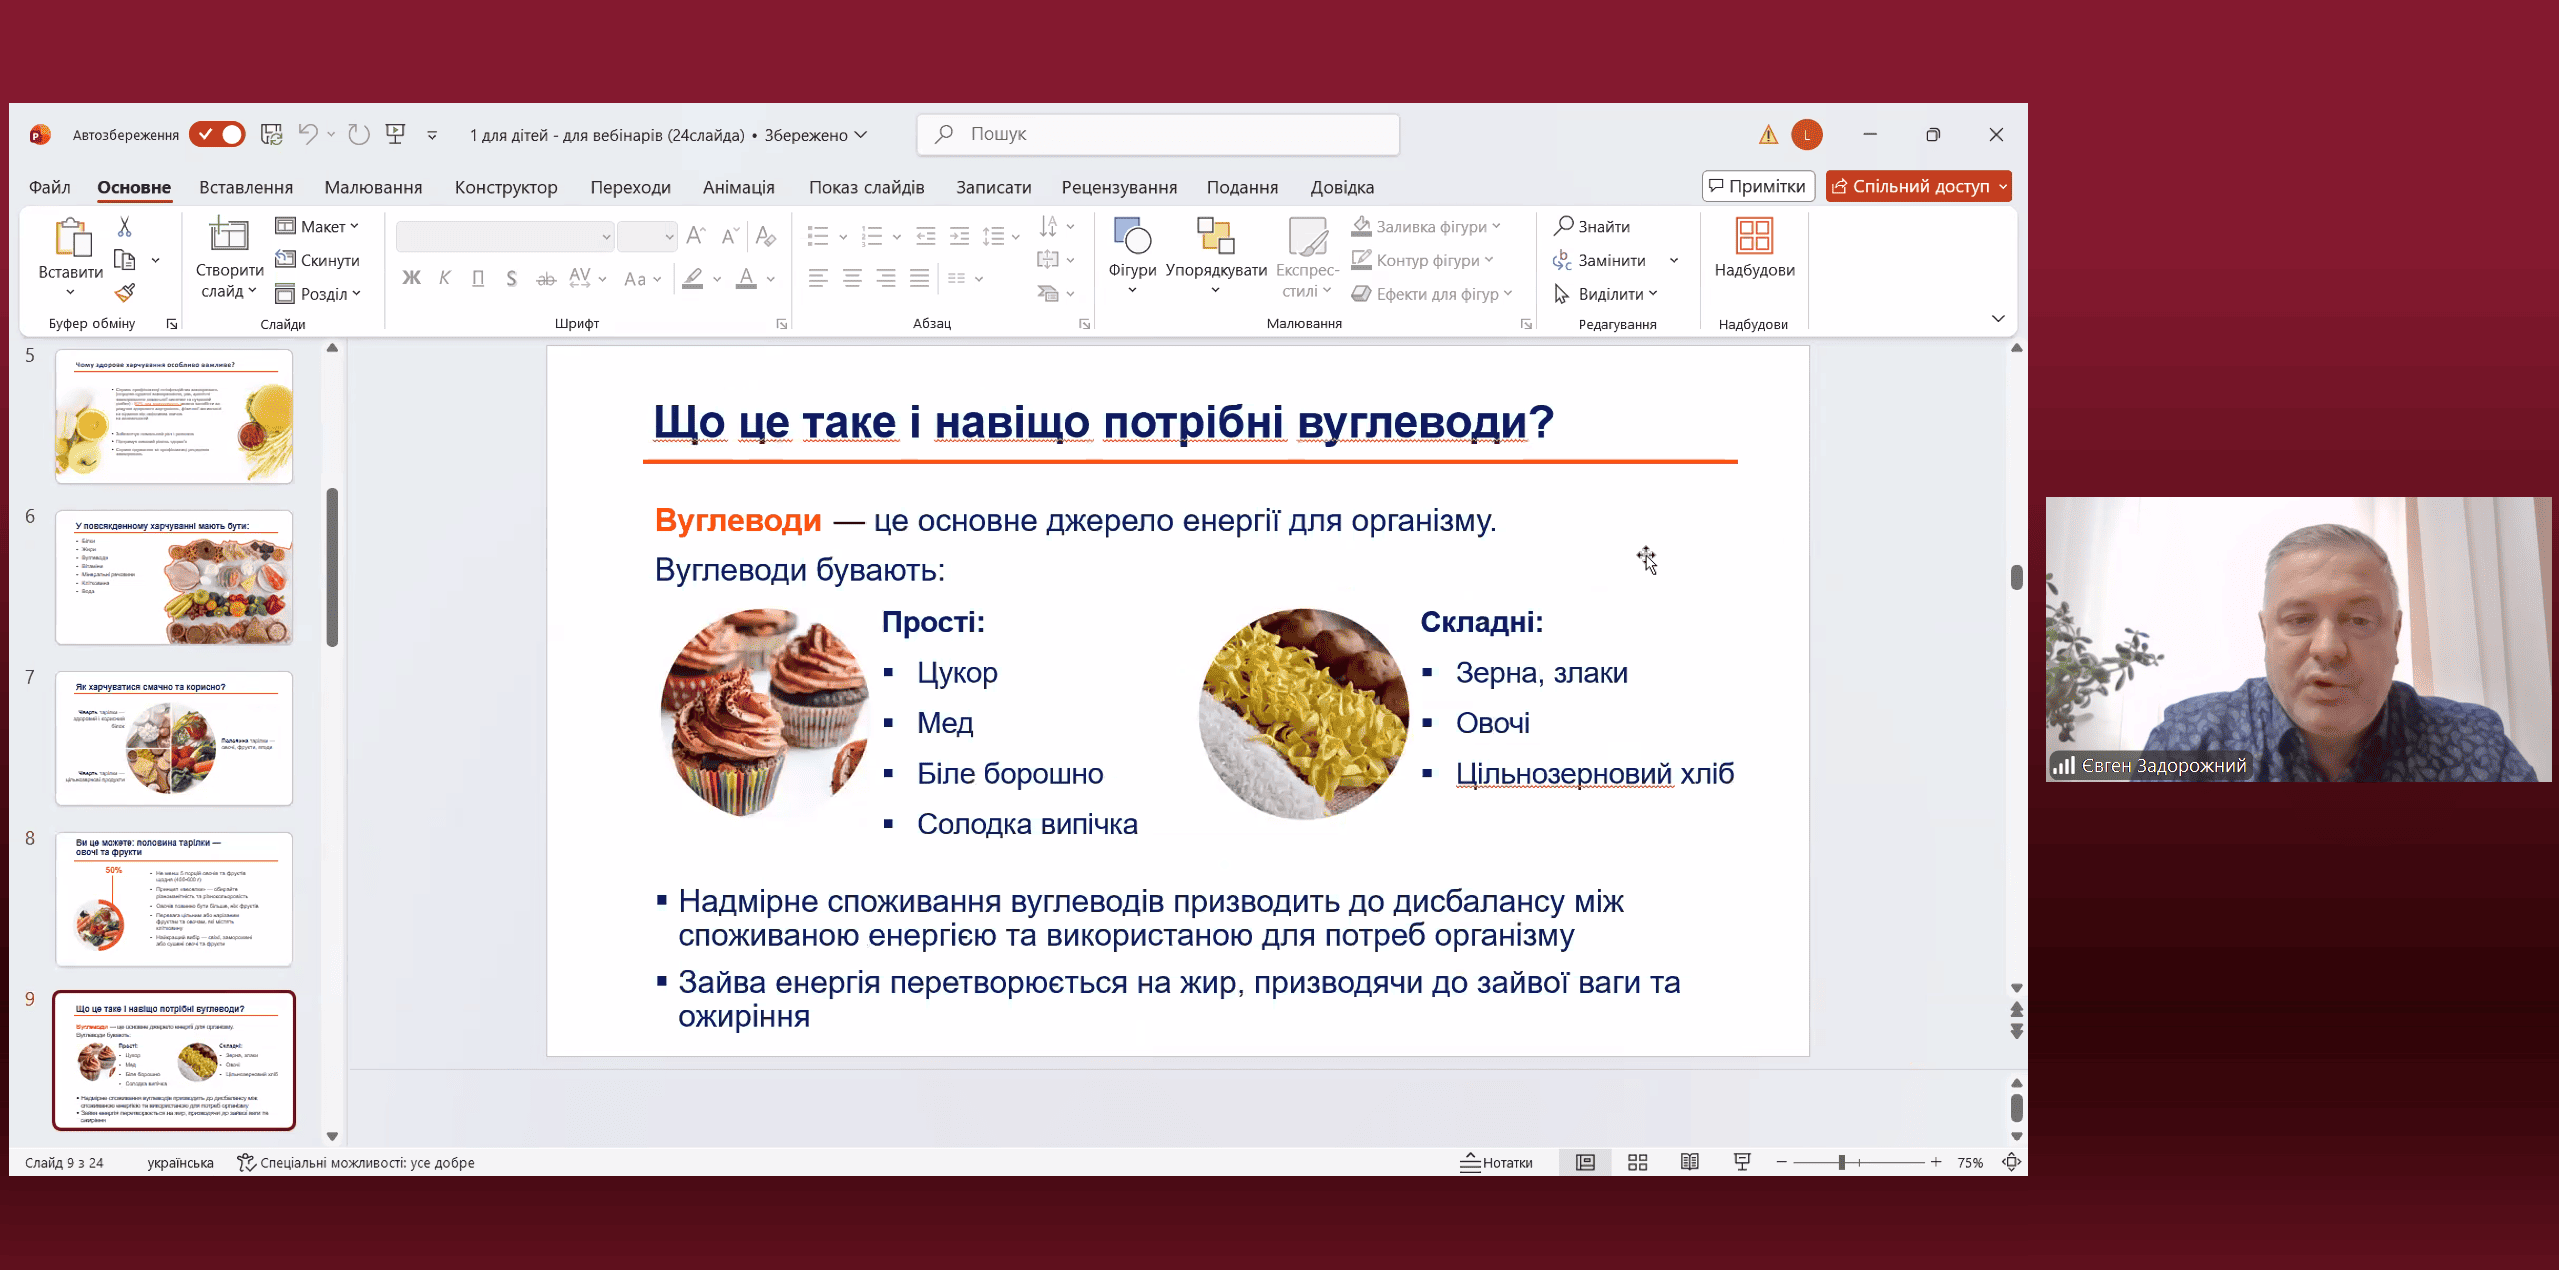
Task: Click Fit slide to window icon
Action: (x=2011, y=1162)
